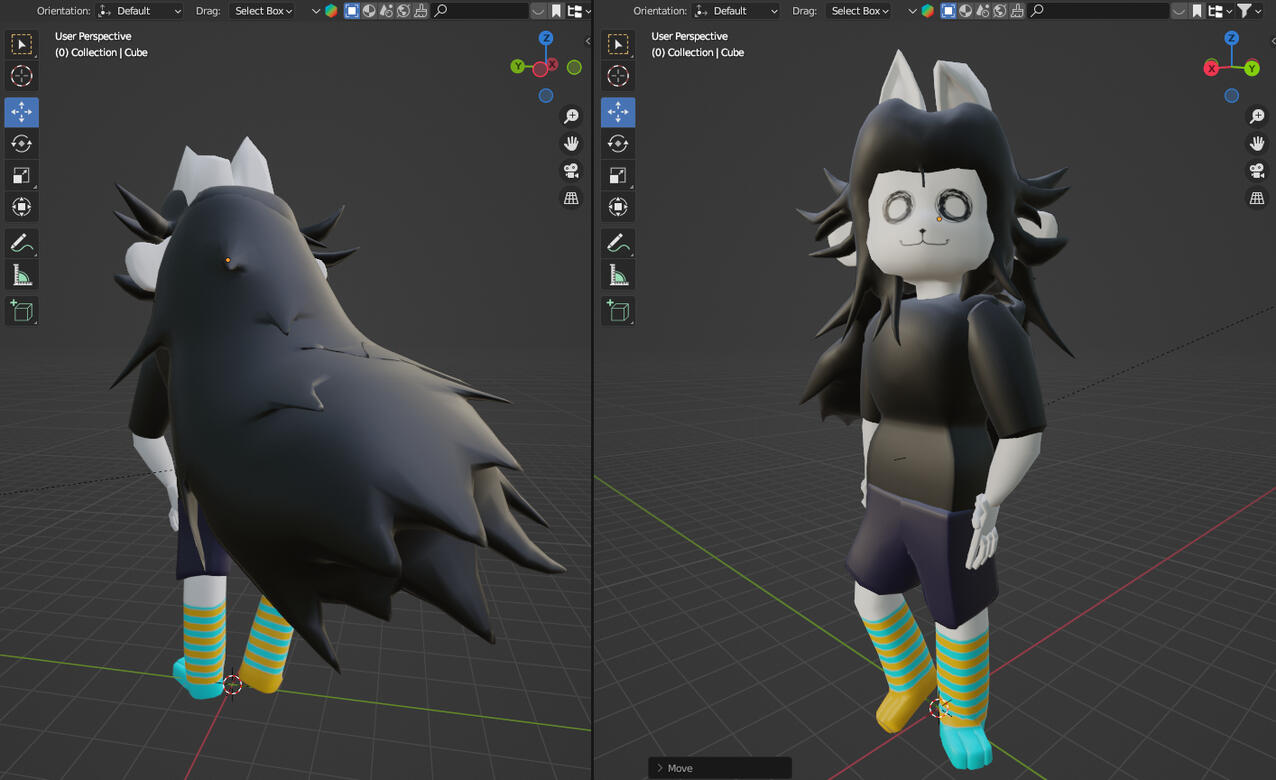
Task: Choose the Move tool in left viewport
Action: pyautogui.click(x=21, y=112)
